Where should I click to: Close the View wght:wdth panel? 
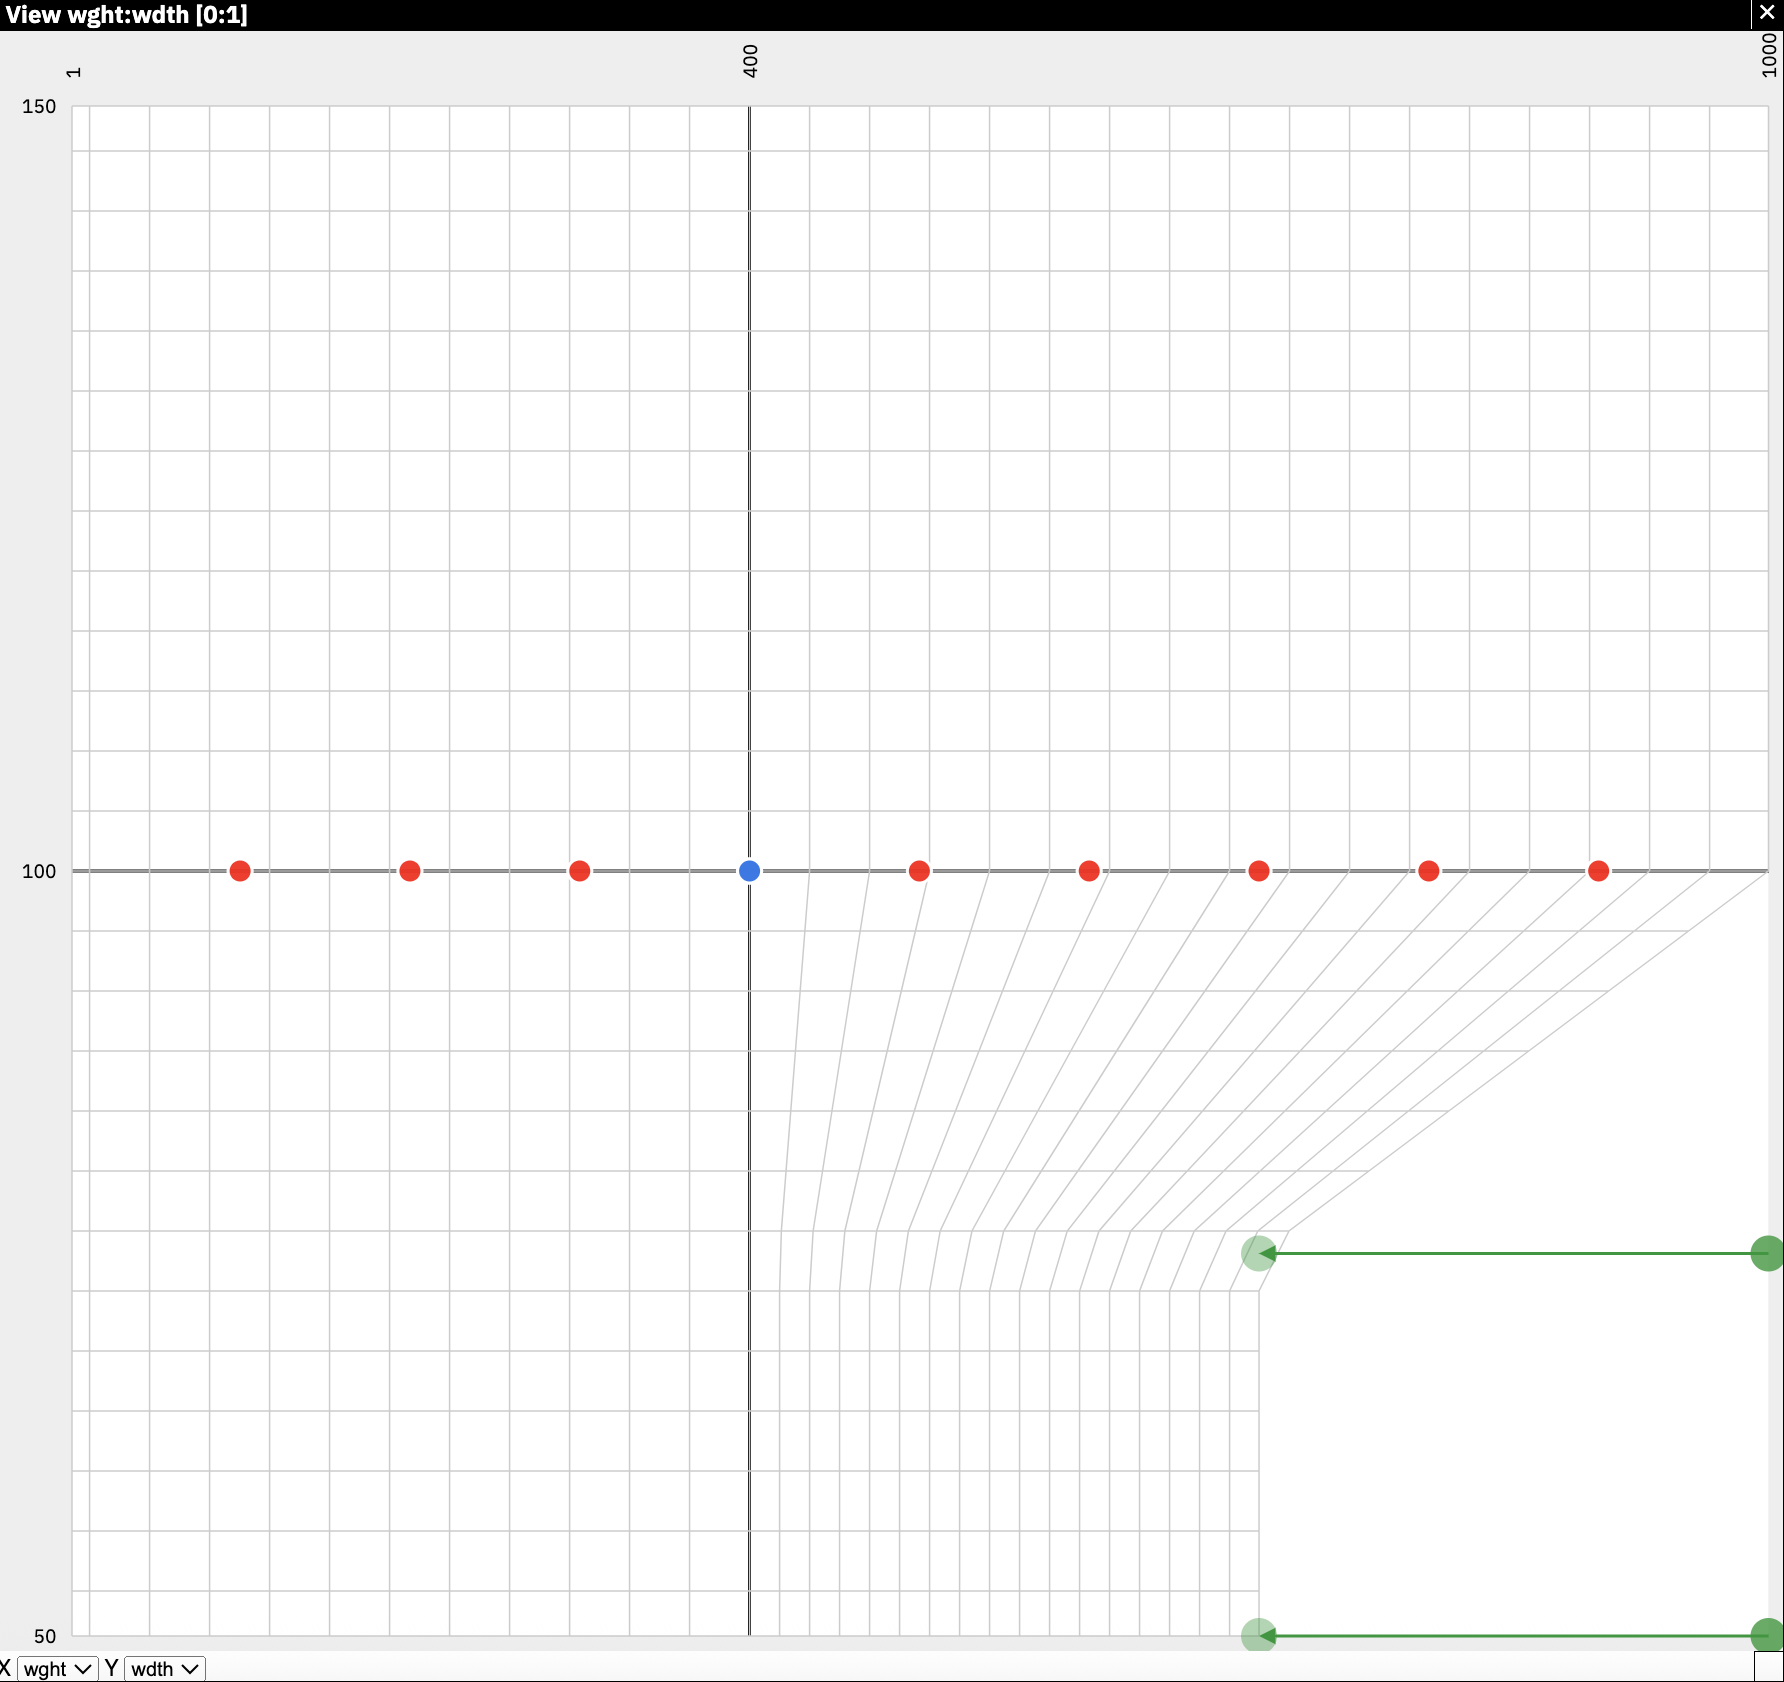coord(1767,14)
